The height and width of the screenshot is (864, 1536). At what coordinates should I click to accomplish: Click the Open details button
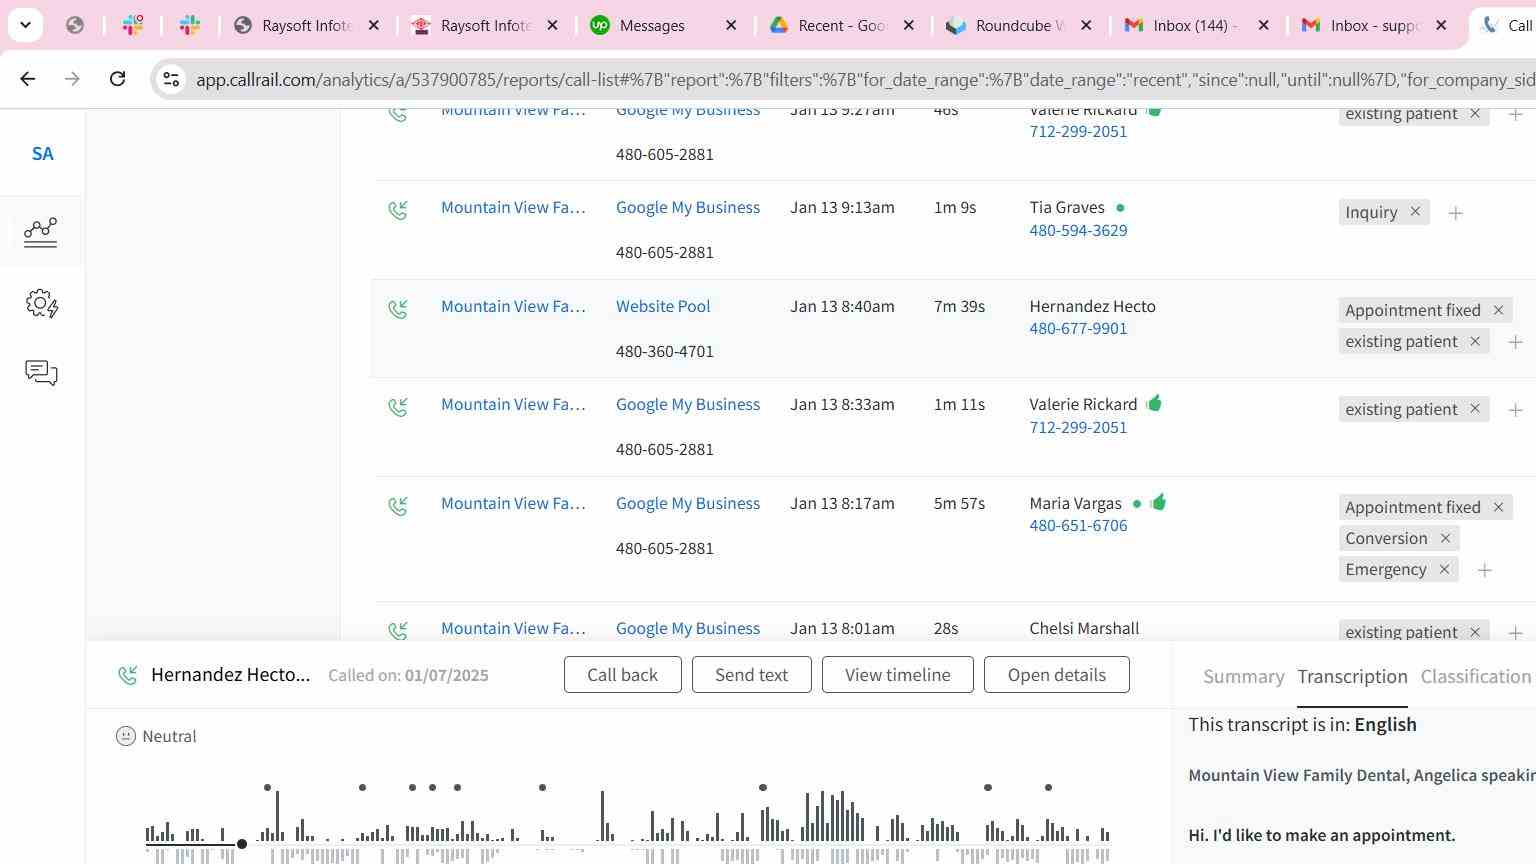pos(1057,675)
